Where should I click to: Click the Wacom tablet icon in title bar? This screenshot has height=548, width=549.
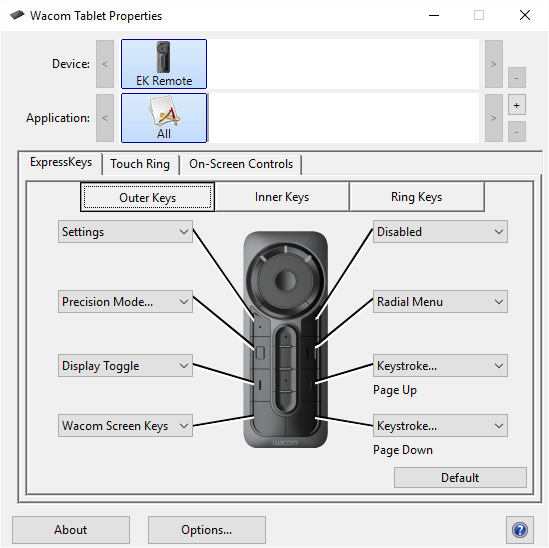coord(16,15)
